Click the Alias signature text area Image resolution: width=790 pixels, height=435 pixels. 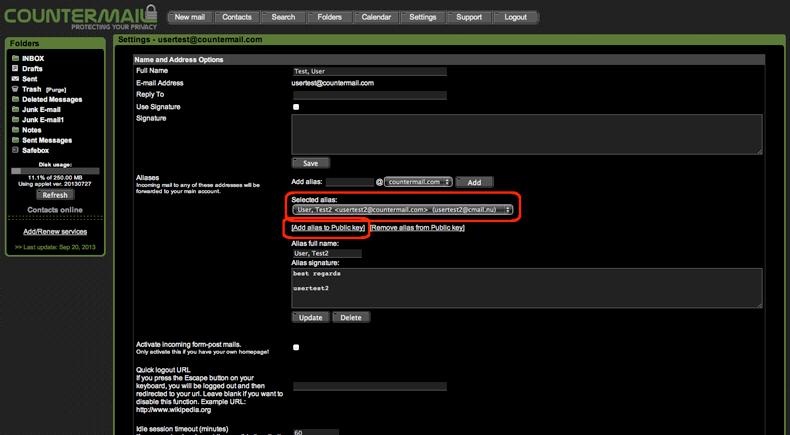click(526, 288)
